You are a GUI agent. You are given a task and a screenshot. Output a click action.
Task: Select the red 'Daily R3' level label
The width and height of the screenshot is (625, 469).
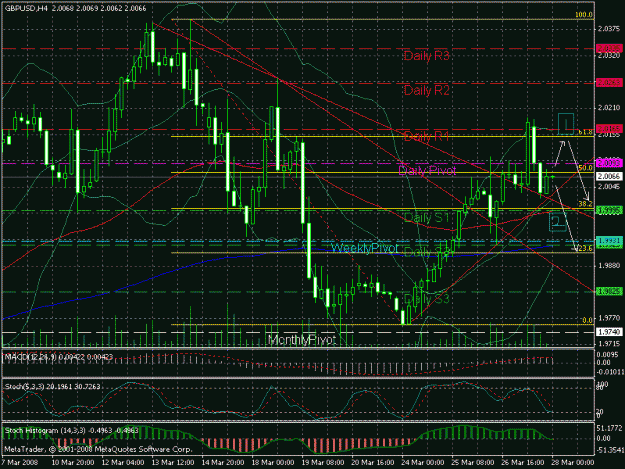[x=426, y=56]
